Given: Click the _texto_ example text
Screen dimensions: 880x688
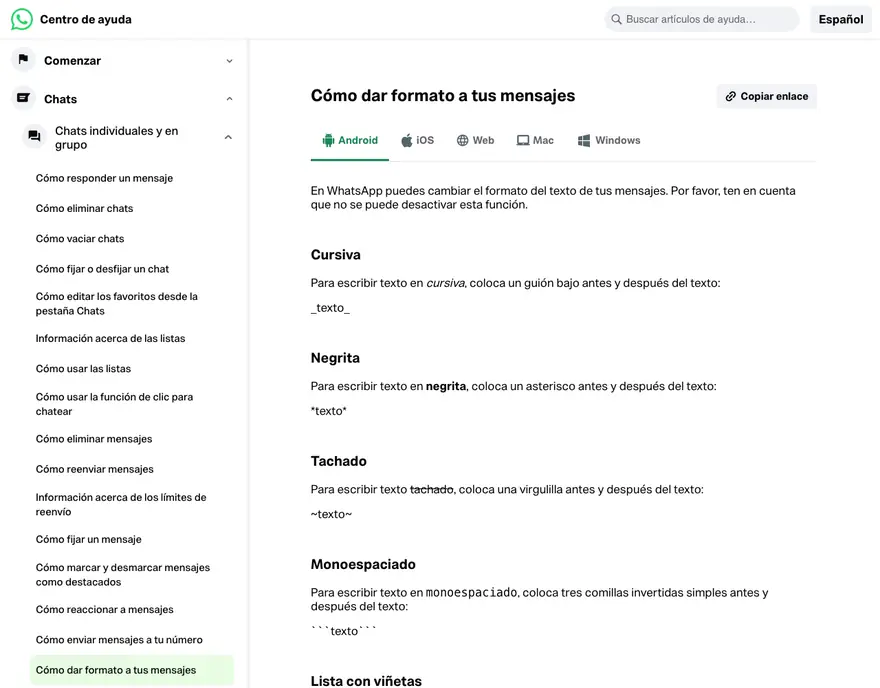Looking at the screenshot, I should pos(330,308).
